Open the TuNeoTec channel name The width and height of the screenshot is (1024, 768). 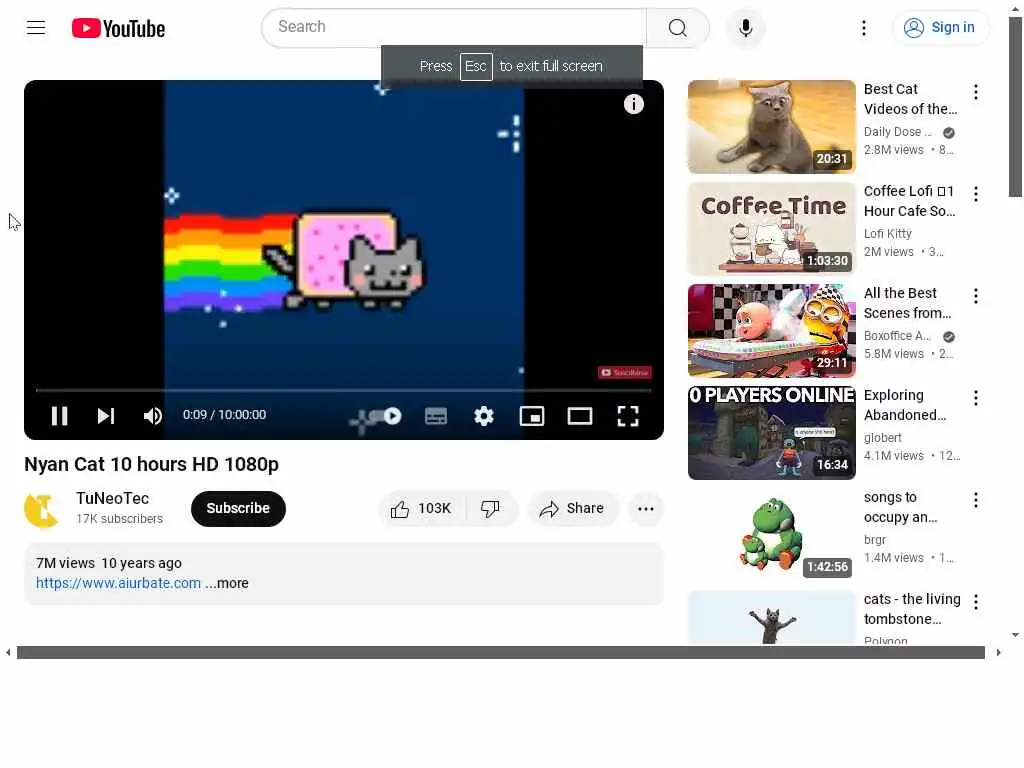point(112,498)
